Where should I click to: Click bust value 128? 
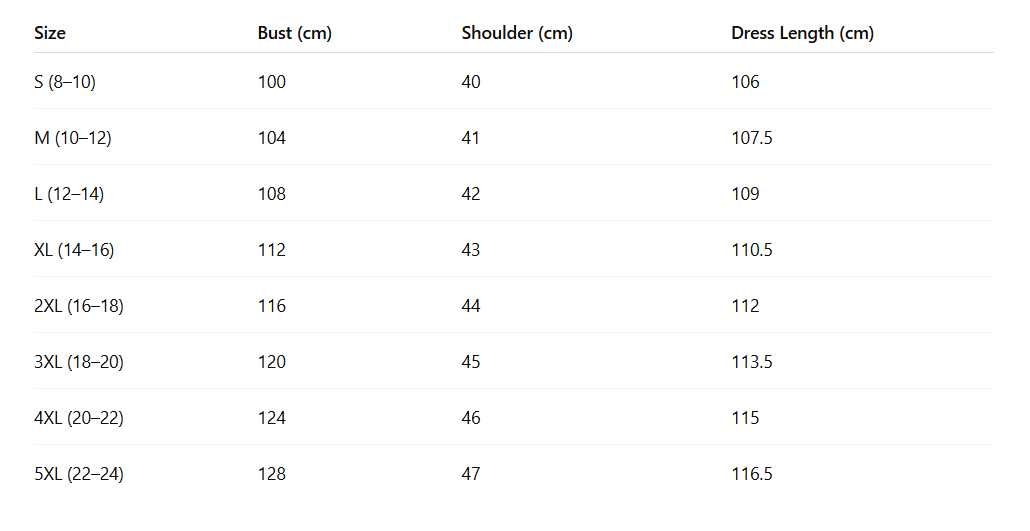coord(272,474)
